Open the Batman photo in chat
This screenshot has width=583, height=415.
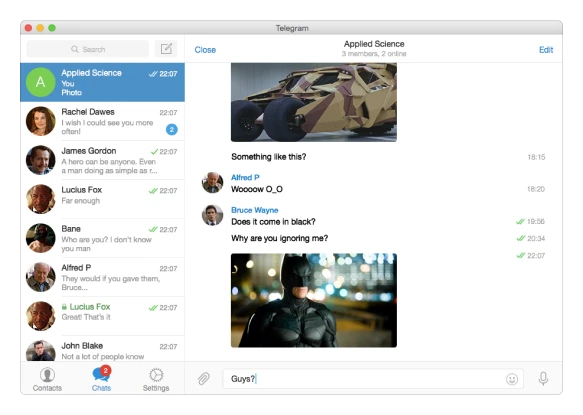[314, 300]
